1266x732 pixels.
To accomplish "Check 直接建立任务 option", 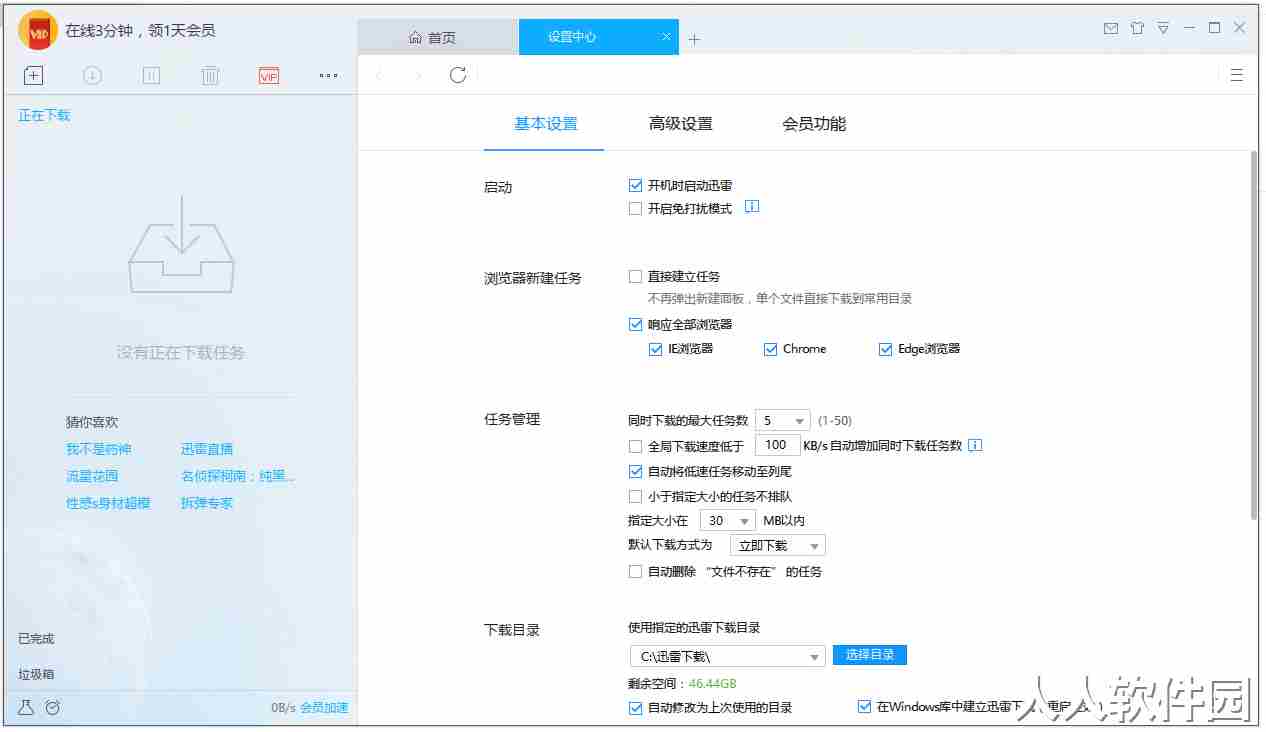I will [x=635, y=276].
